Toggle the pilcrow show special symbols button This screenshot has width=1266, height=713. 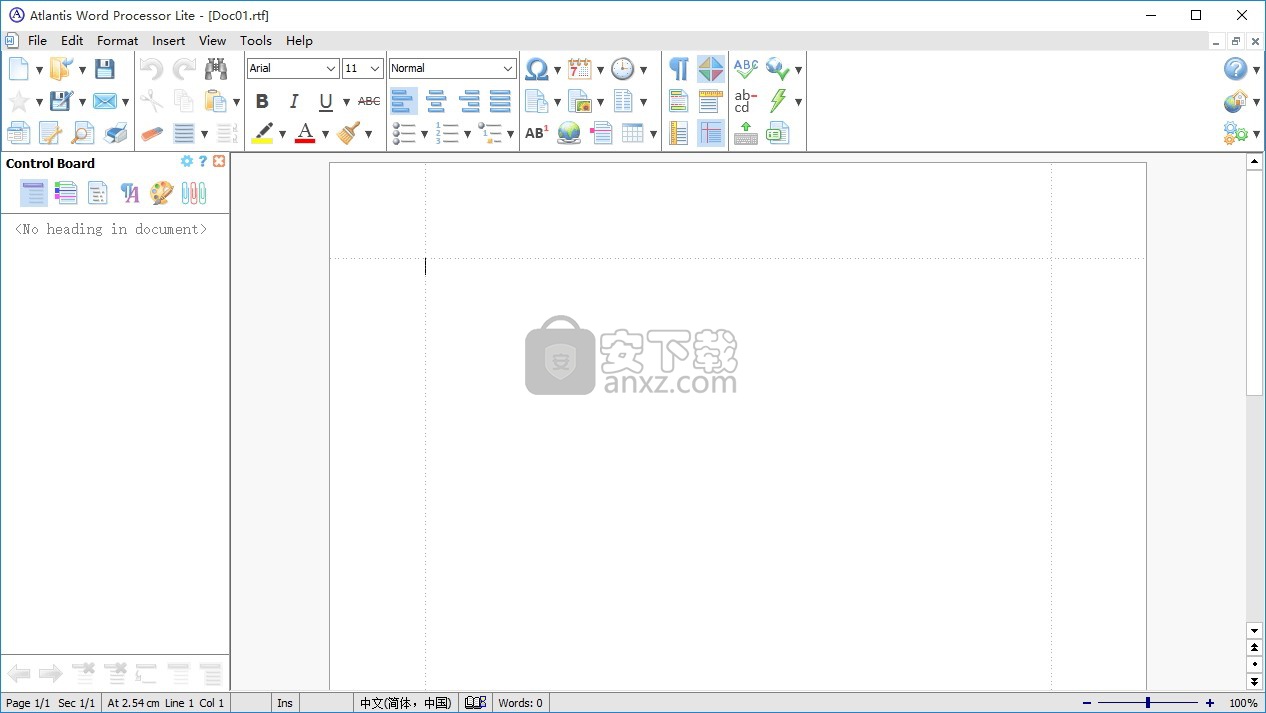pos(679,69)
